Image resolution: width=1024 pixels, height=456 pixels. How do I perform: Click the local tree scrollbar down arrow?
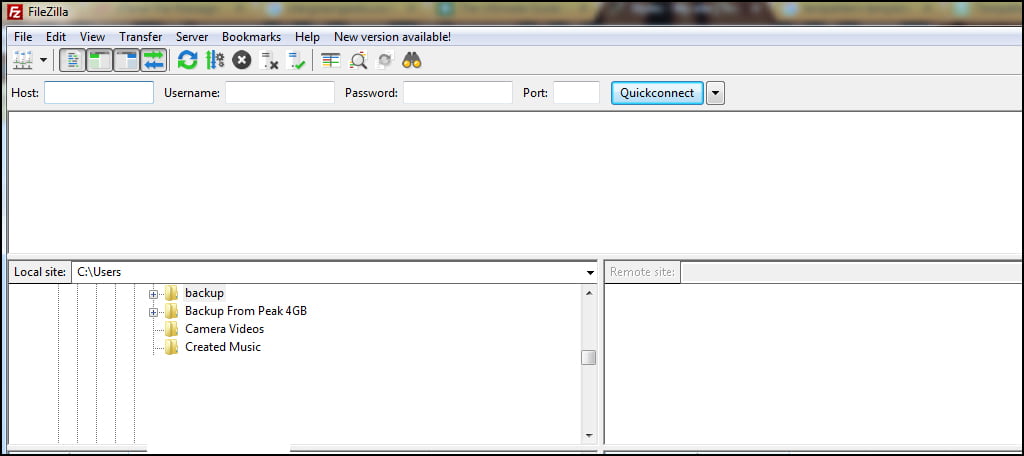[589, 435]
